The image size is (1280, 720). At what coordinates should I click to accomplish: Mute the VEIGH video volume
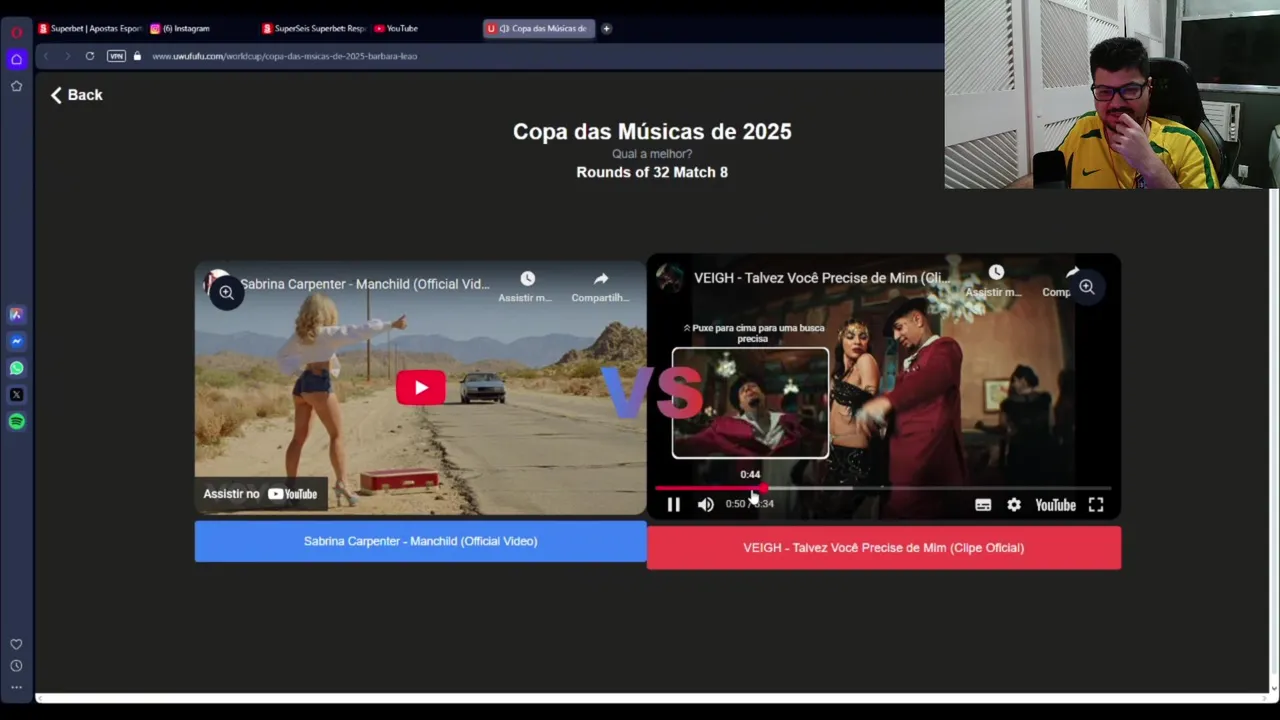coord(706,505)
